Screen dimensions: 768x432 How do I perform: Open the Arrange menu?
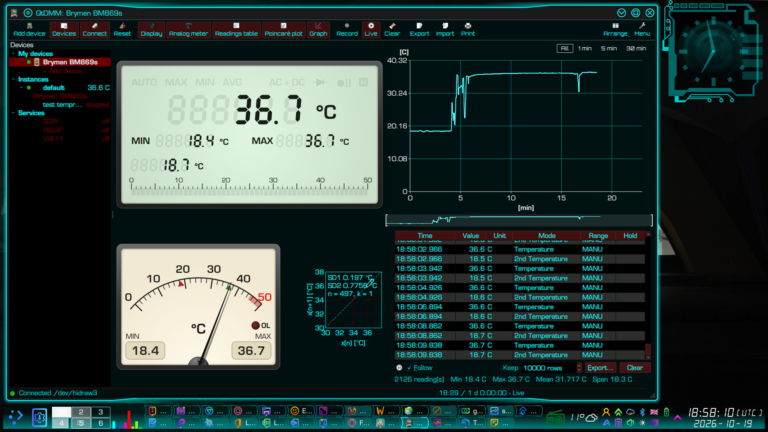pos(615,29)
